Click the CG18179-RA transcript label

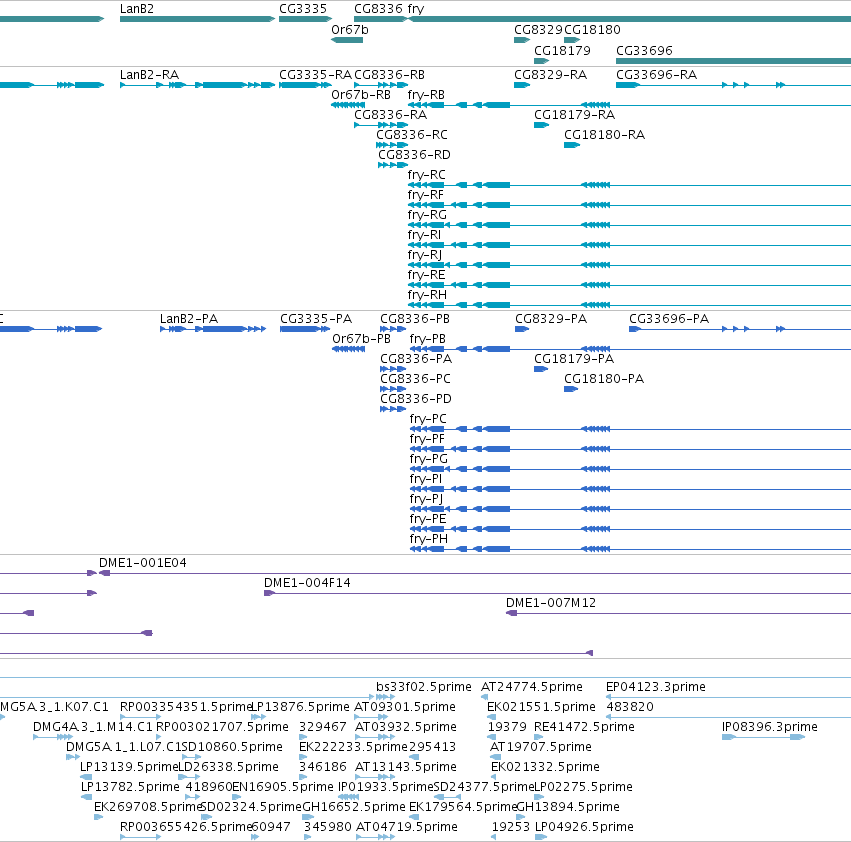[574, 115]
